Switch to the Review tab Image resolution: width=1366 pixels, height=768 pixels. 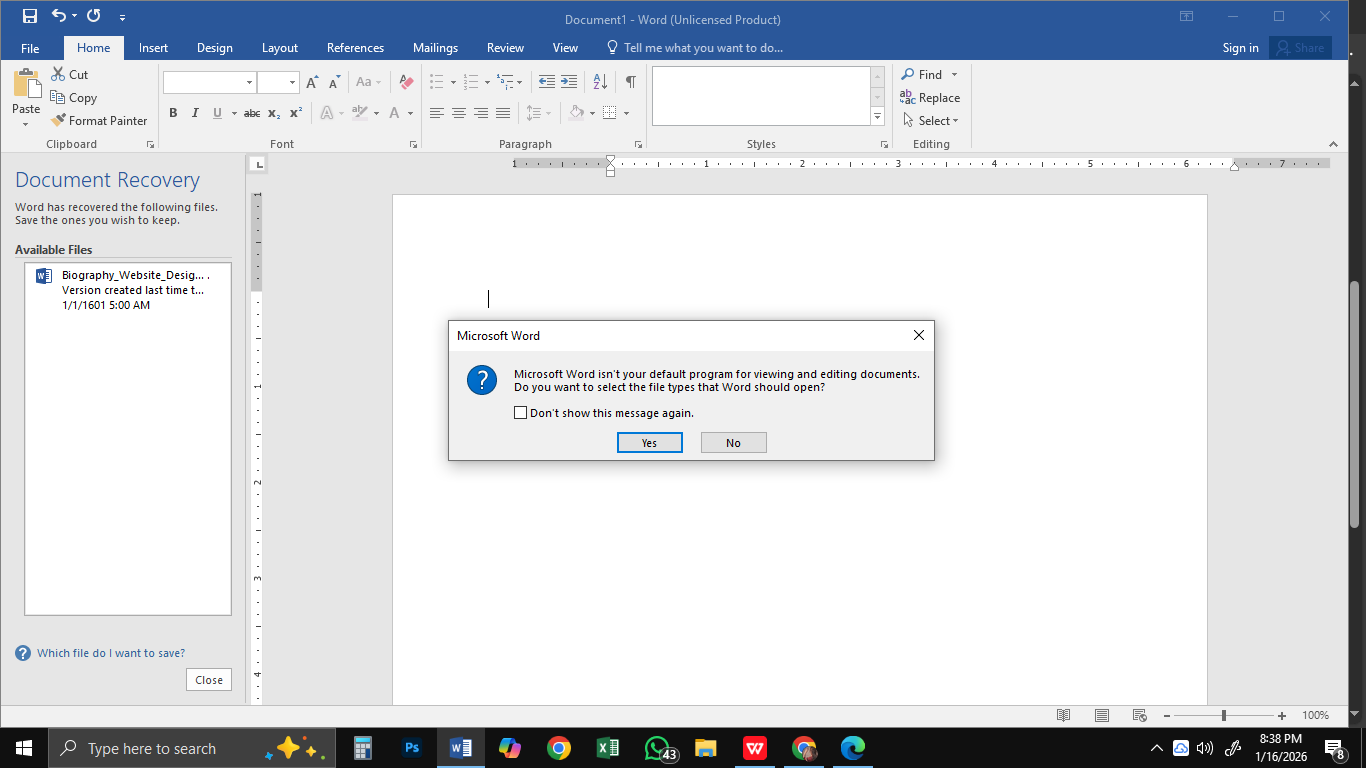pos(505,48)
